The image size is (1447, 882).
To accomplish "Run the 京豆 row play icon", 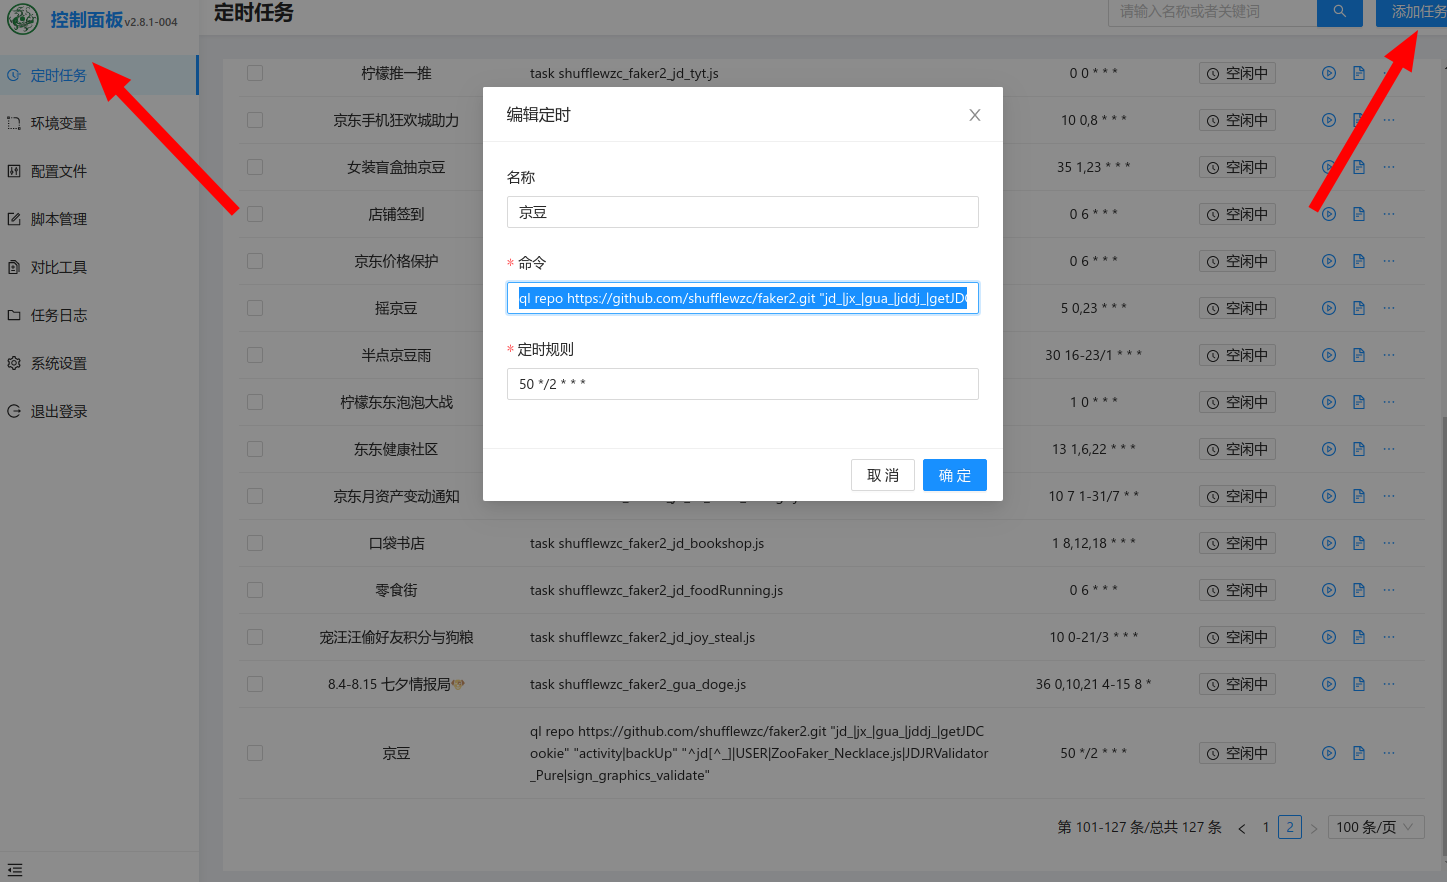I will 1329,753.
